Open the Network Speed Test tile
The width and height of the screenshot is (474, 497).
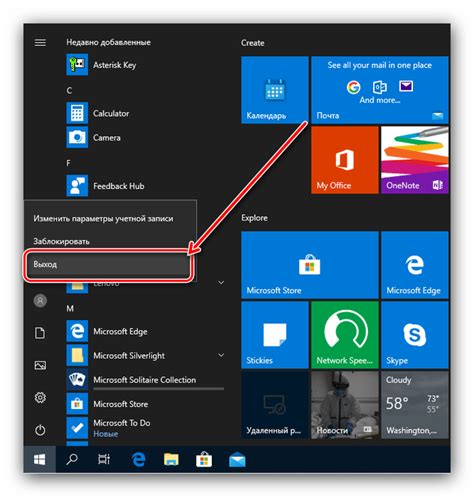click(x=345, y=335)
